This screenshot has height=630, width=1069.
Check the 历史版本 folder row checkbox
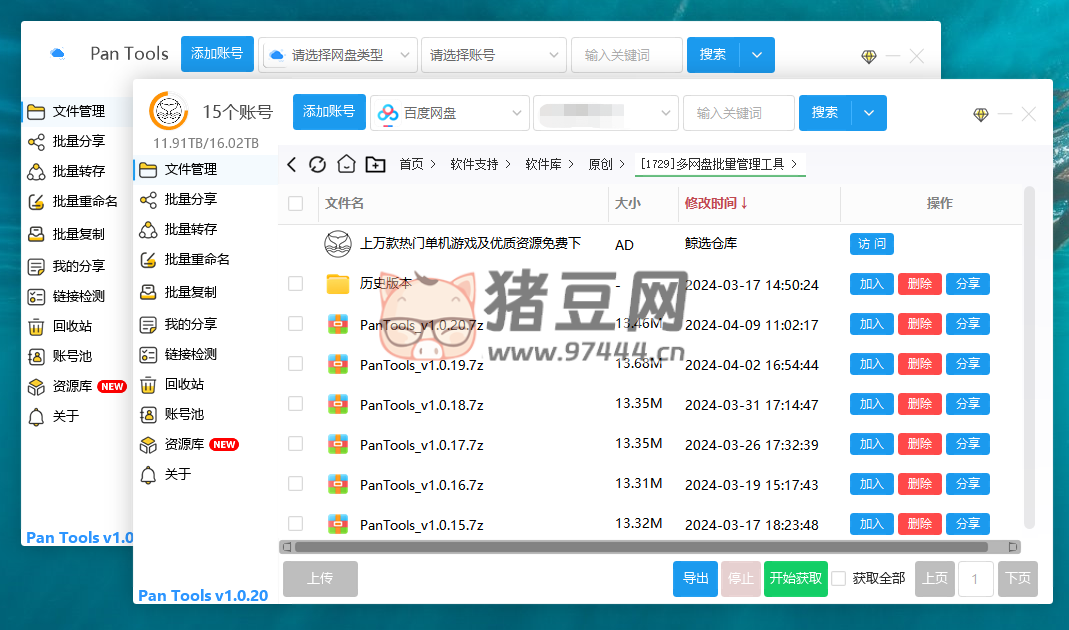tap(295, 284)
